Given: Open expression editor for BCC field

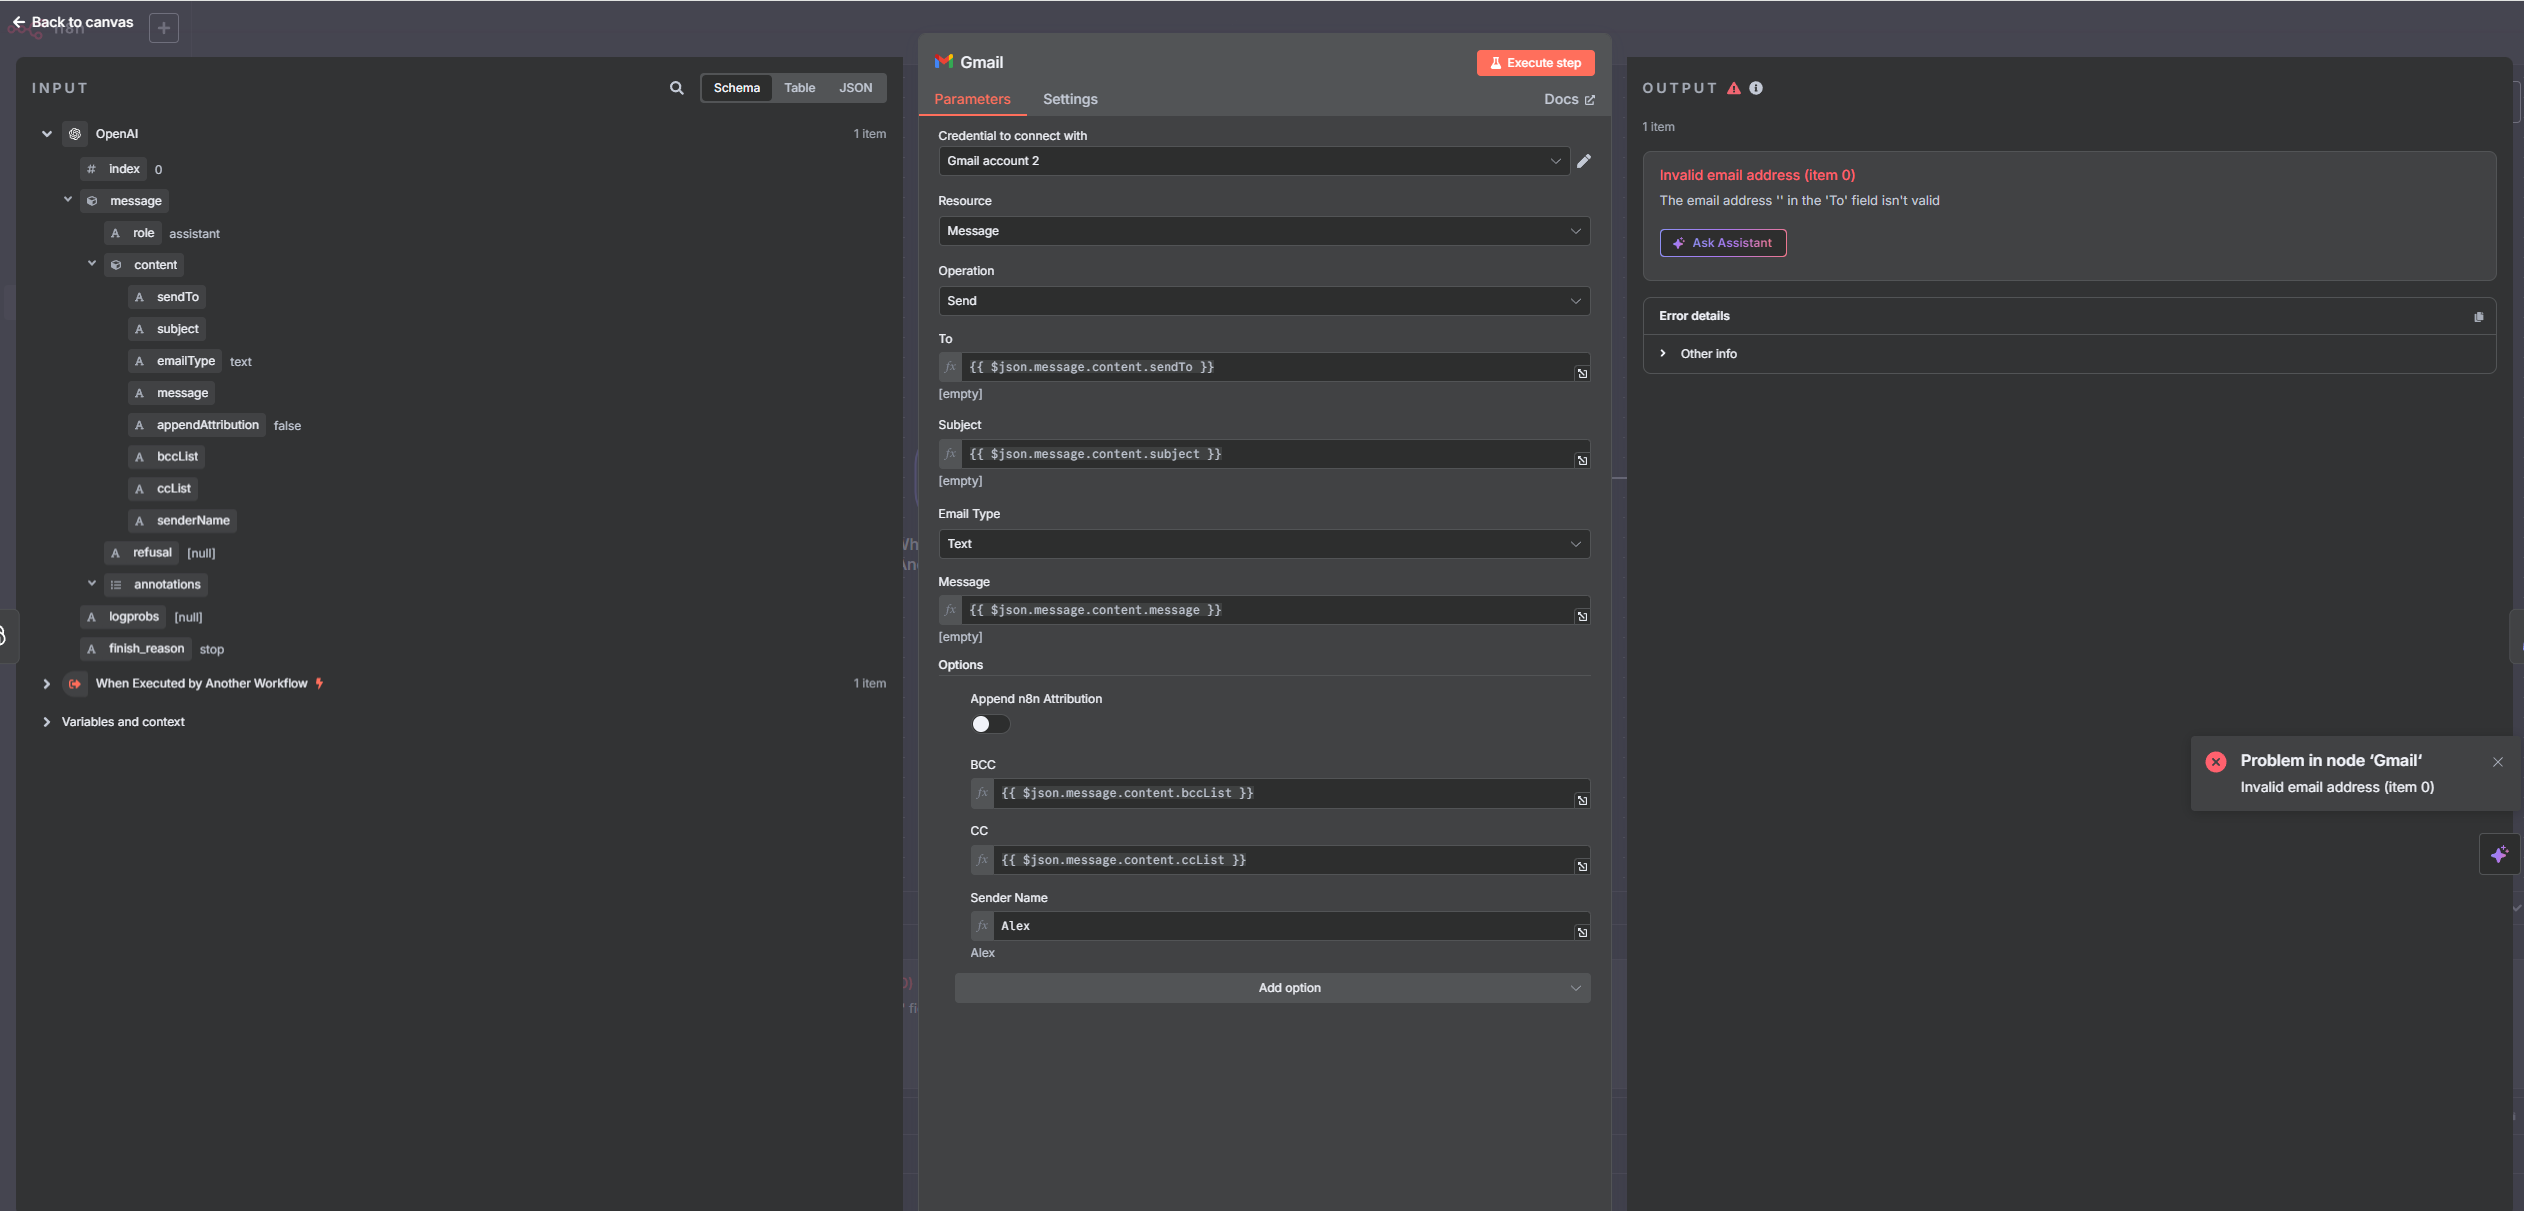Looking at the screenshot, I should click(x=1582, y=800).
